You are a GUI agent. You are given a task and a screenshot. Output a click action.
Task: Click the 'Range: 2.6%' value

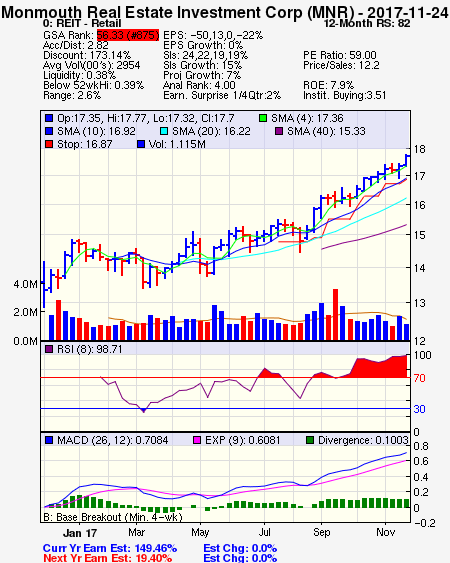click(72, 96)
